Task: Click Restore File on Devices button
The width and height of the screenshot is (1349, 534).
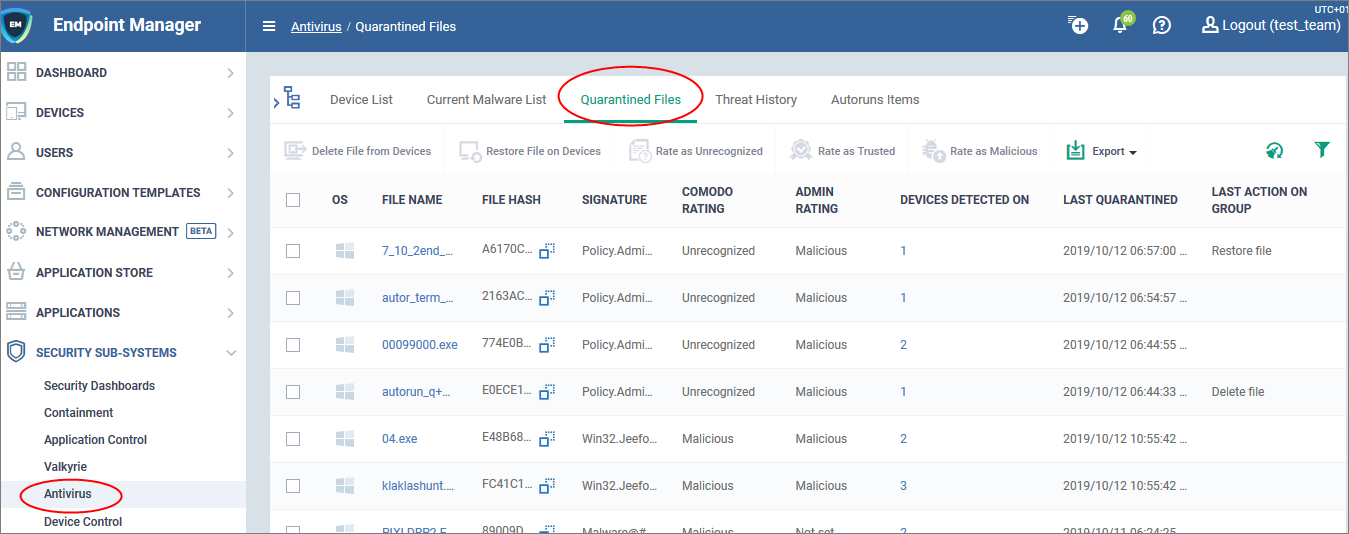Action: coord(530,151)
